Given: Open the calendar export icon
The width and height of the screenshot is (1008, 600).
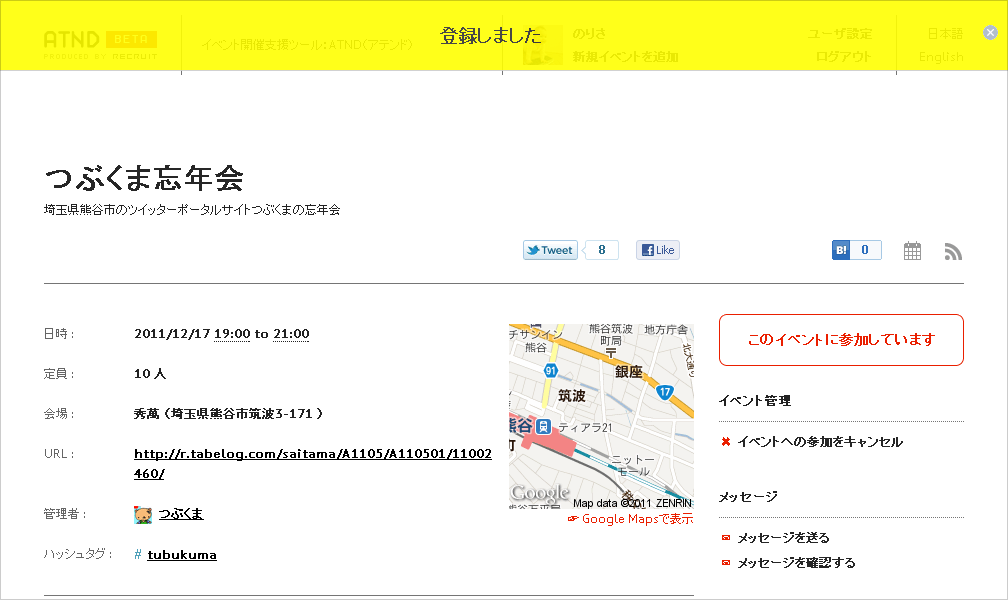Looking at the screenshot, I should click(912, 251).
